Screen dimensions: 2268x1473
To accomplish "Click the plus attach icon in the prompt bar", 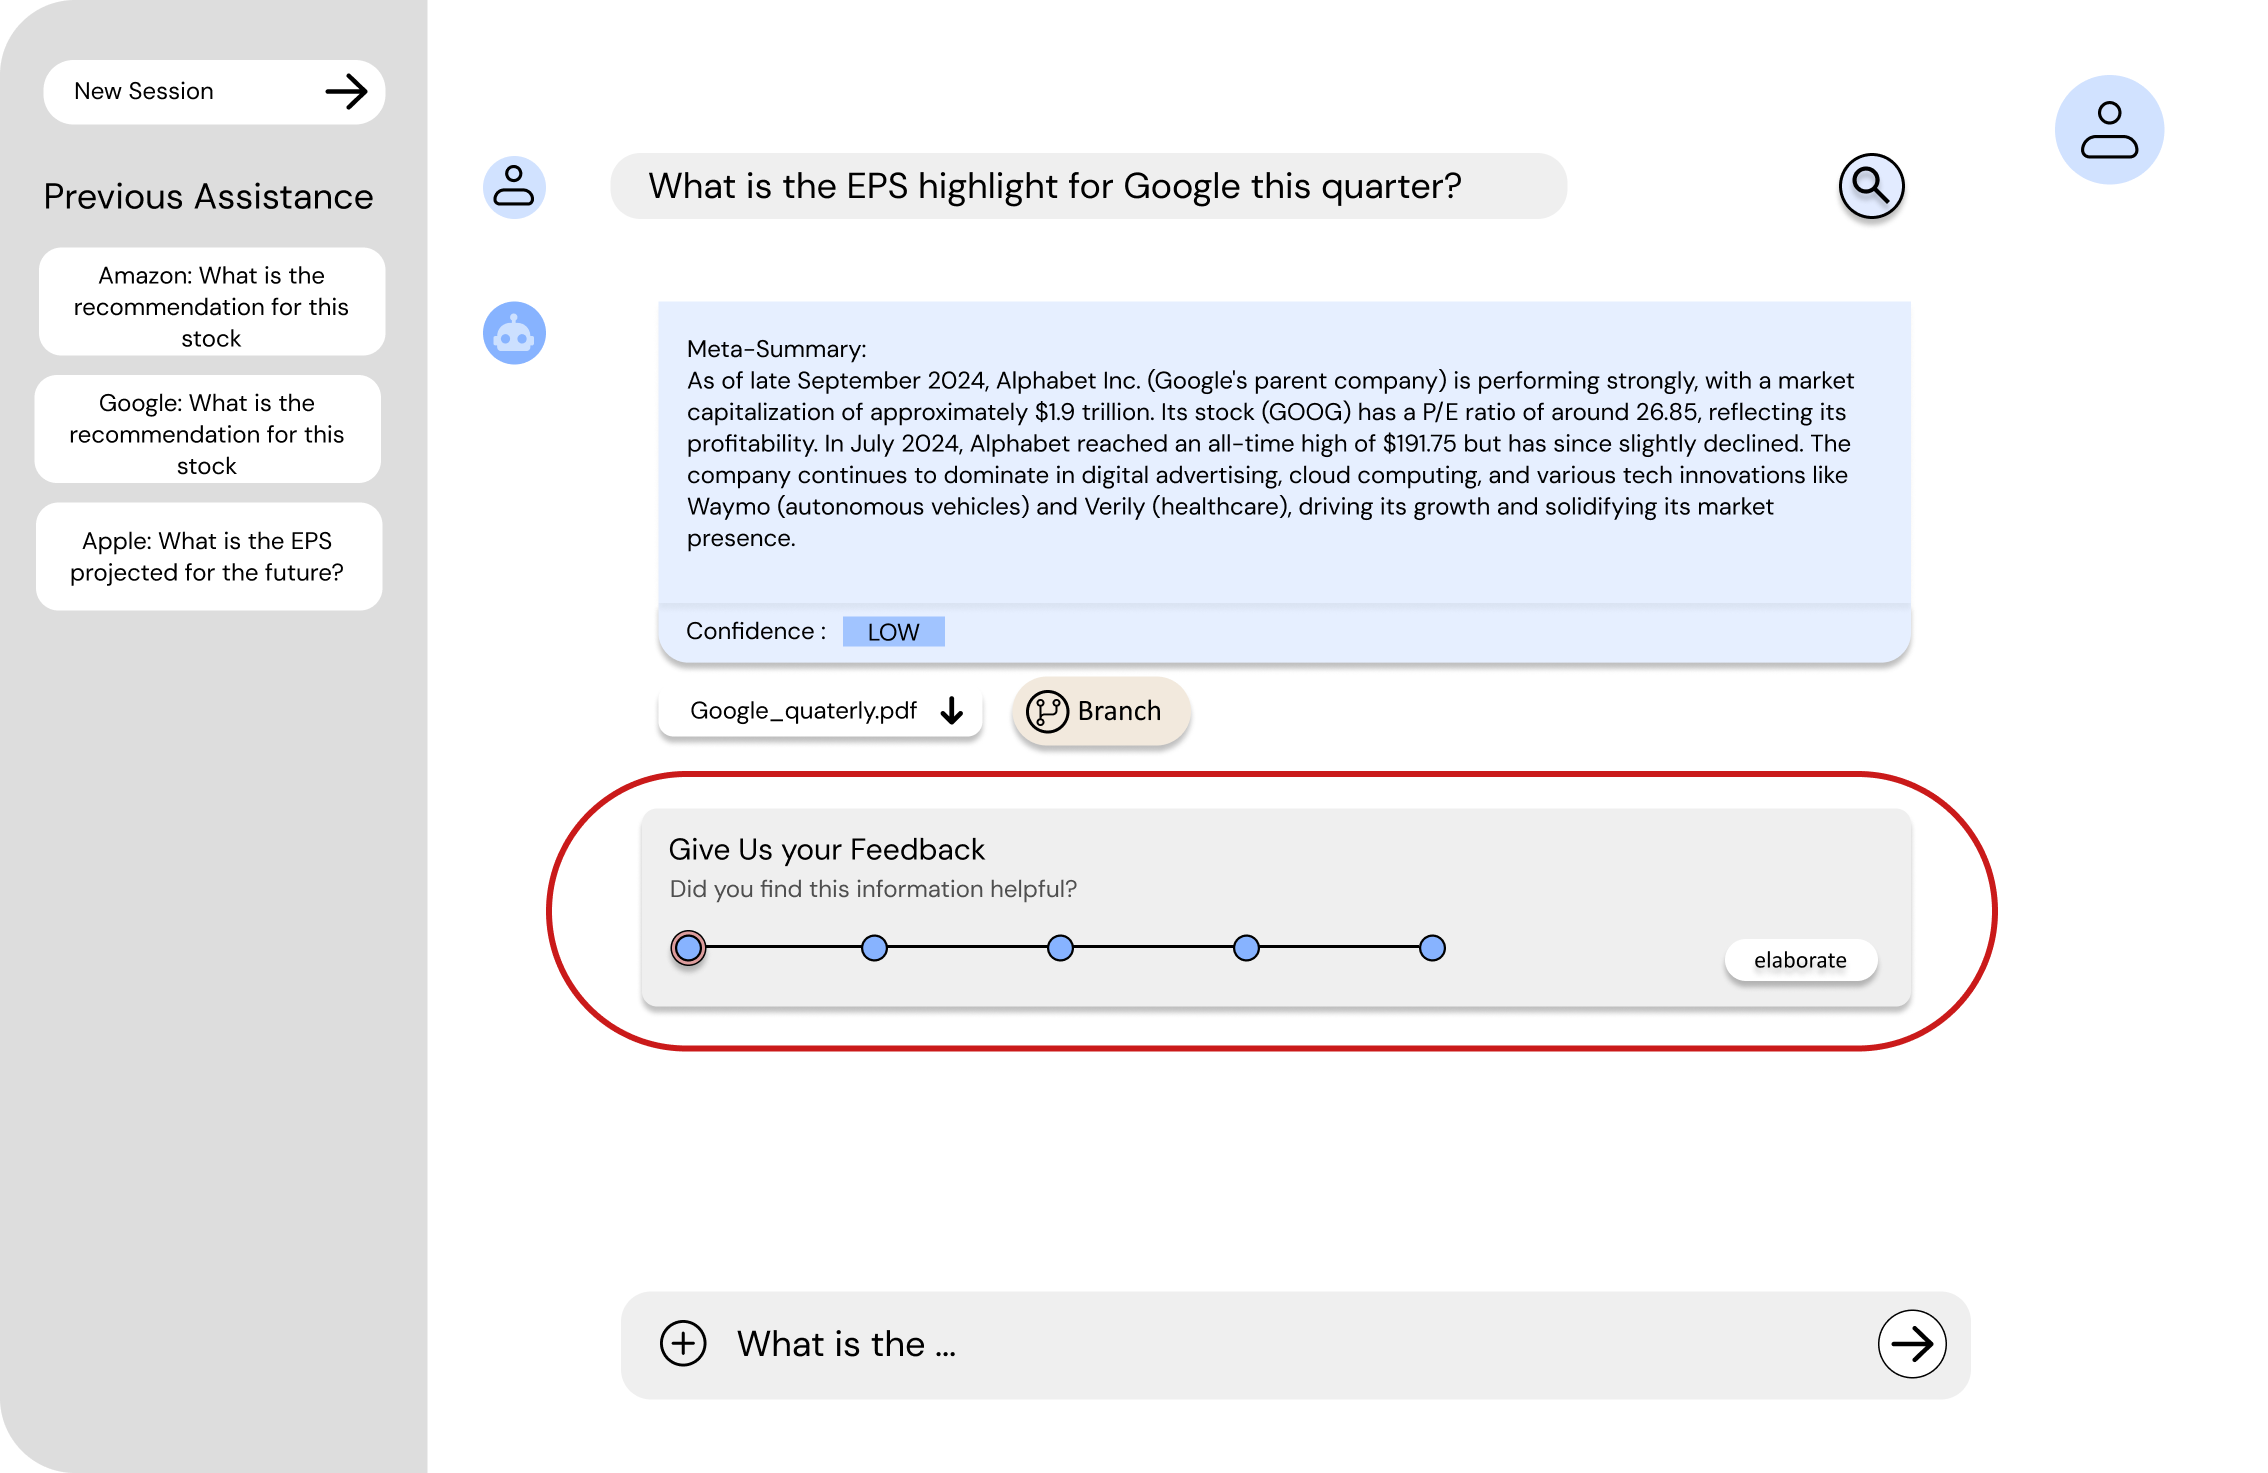I will point(683,1343).
